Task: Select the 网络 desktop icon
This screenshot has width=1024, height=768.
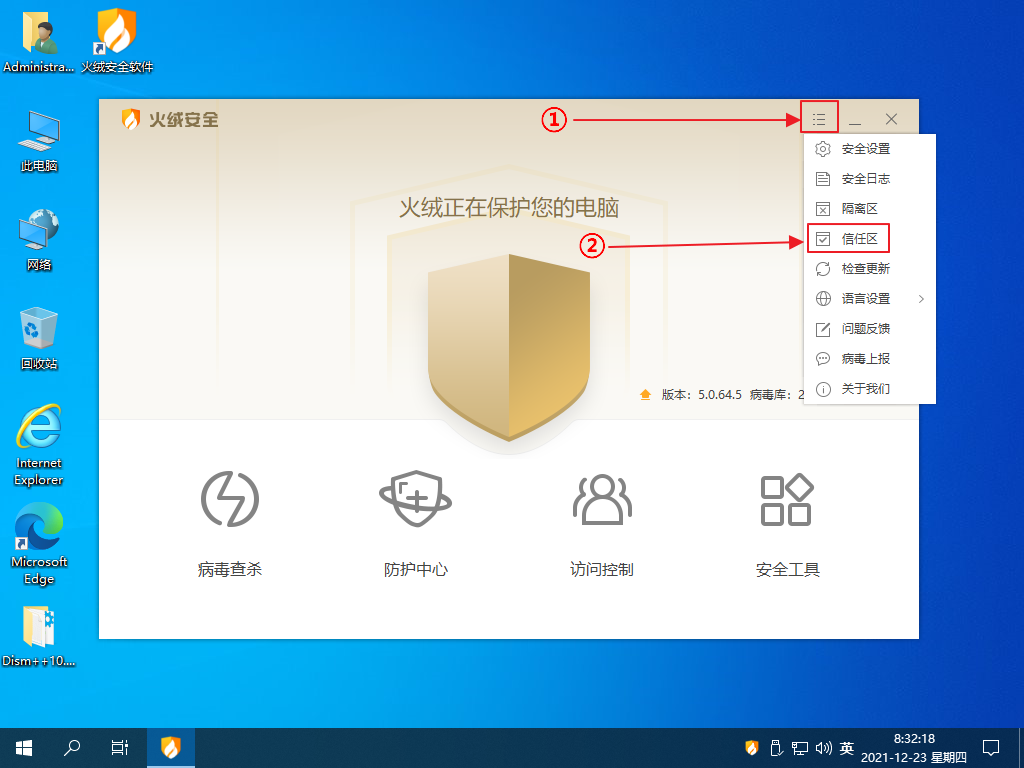Action: click(x=39, y=240)
